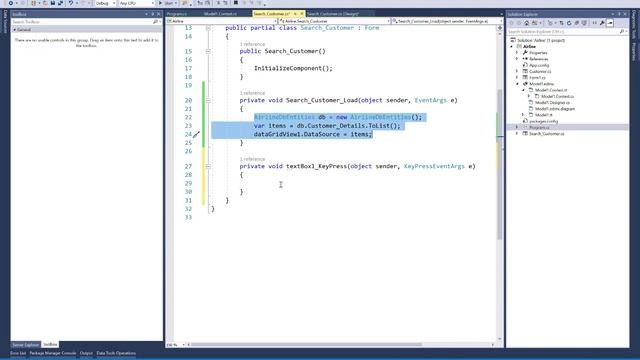The width and height of the screenshot is (640, 360).
Task: Open the Server Explorer bottom tab
Action: tap(25, 345)
